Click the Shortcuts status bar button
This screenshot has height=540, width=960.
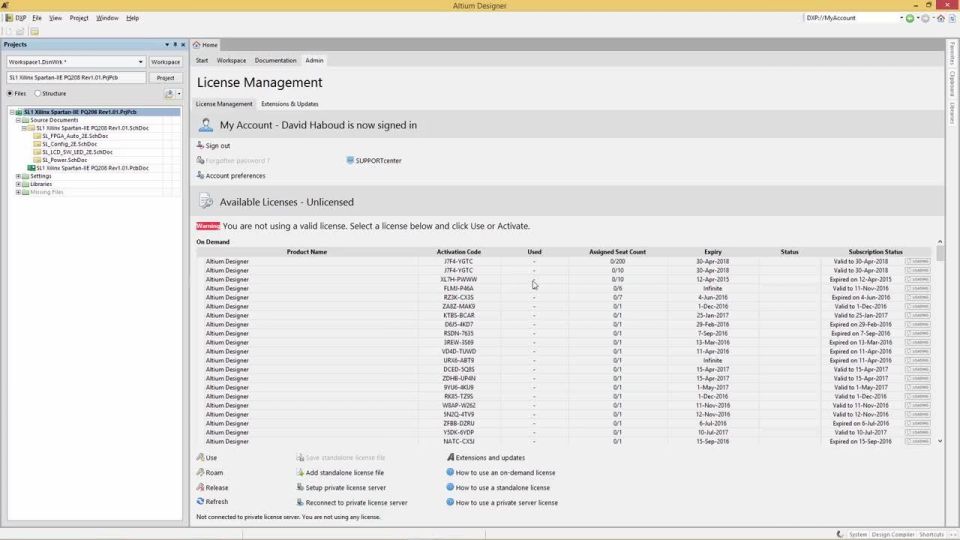[x=931, y=534]
